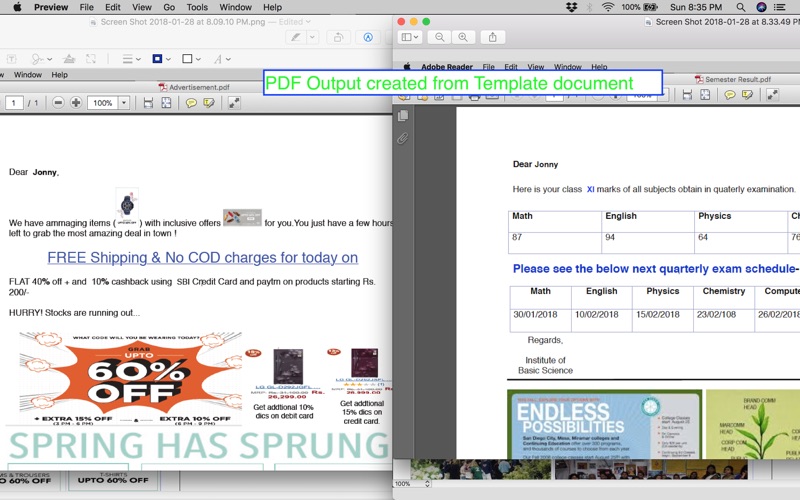Screen dimensions: 800x500
Task: Select fit-width scrolling icon in Semester Result toolbar
Action: [687, 95]
